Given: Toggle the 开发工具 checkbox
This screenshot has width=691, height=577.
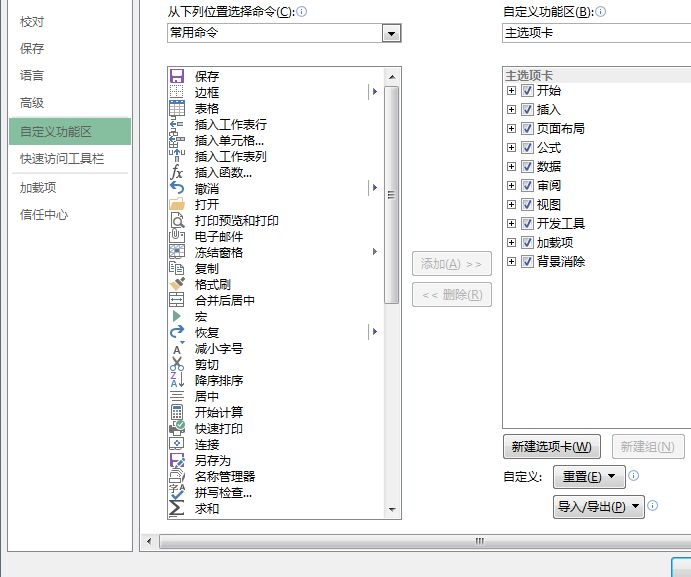Looking at the screenshot, I should (x=527, y=224).
